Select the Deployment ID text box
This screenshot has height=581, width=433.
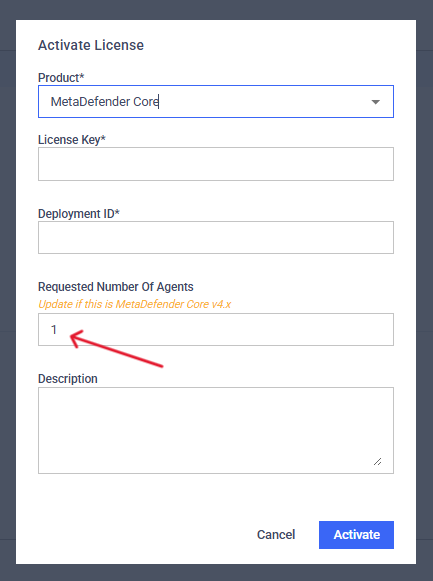(216, 238)
